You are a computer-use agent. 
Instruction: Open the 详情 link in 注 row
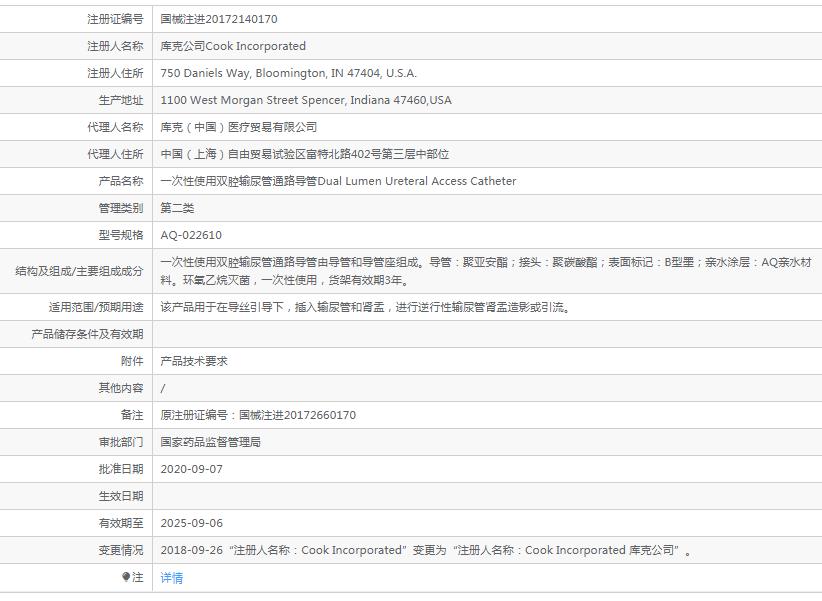pos(171,577)
